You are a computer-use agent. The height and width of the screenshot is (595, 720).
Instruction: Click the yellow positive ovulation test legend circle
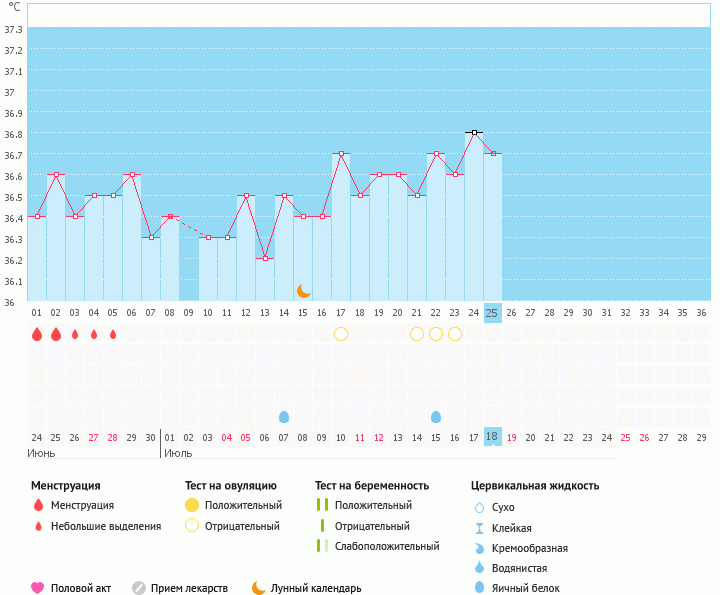pyautogui.click(x=192, y=506)
